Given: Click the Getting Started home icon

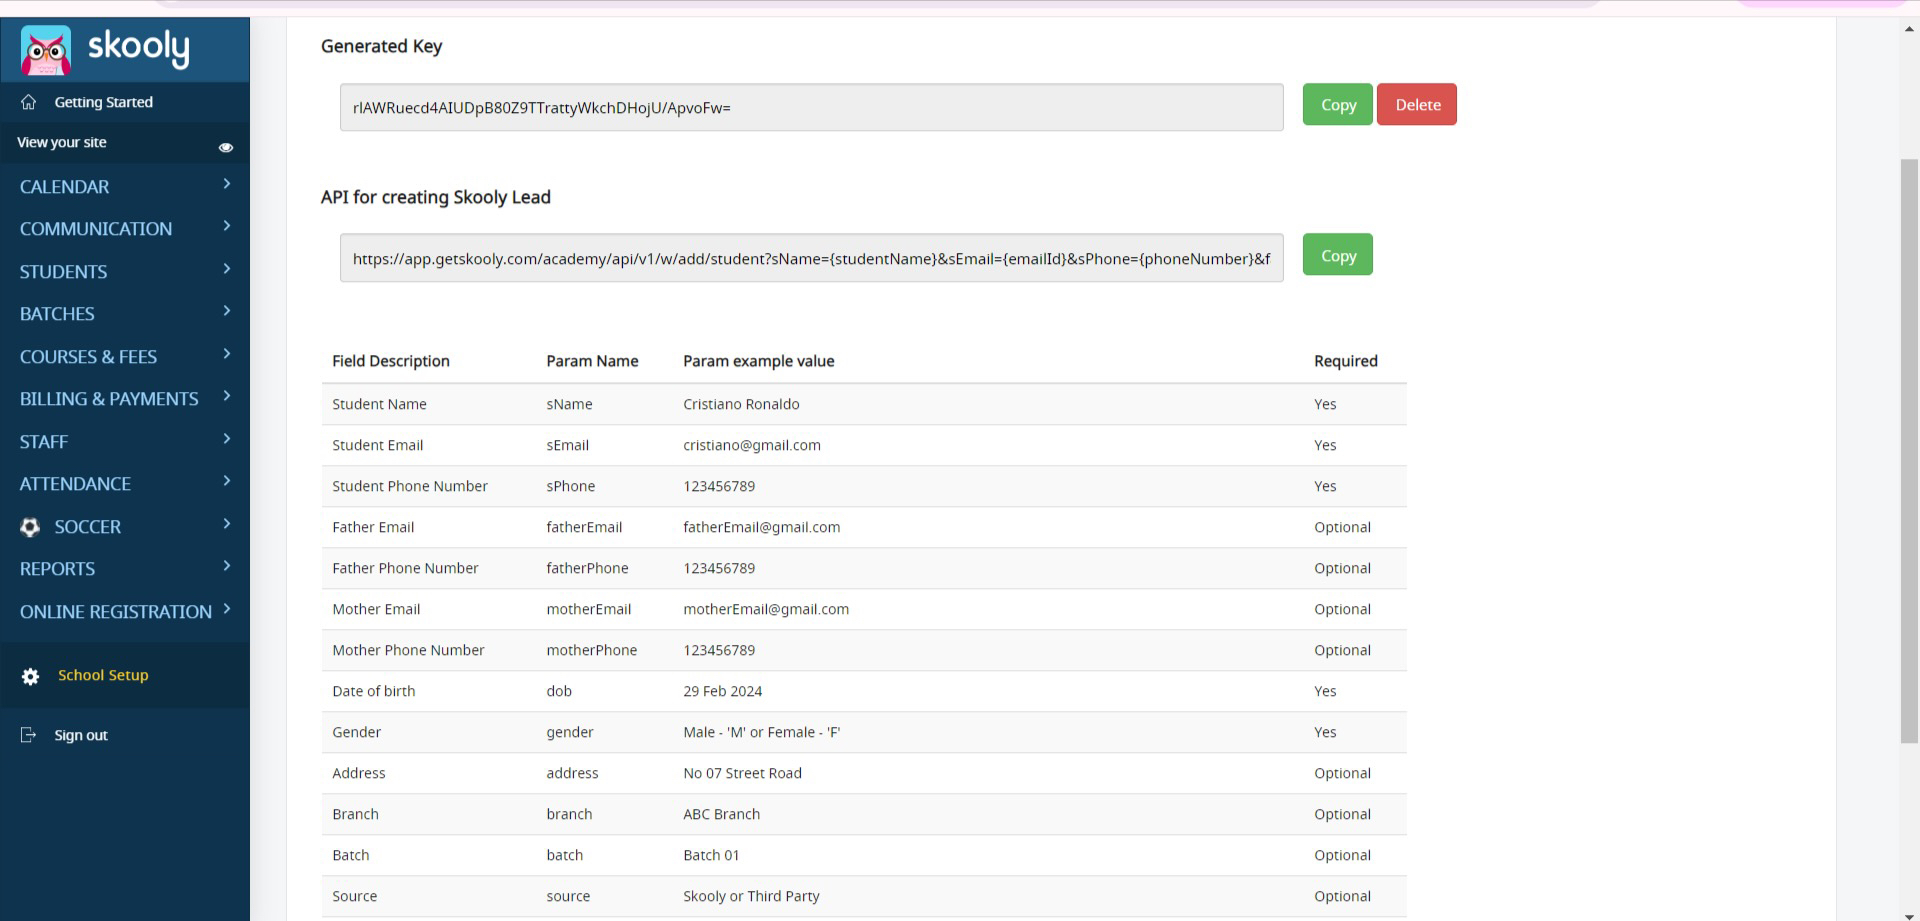Looking at the screenshot, I should (28, 102).
